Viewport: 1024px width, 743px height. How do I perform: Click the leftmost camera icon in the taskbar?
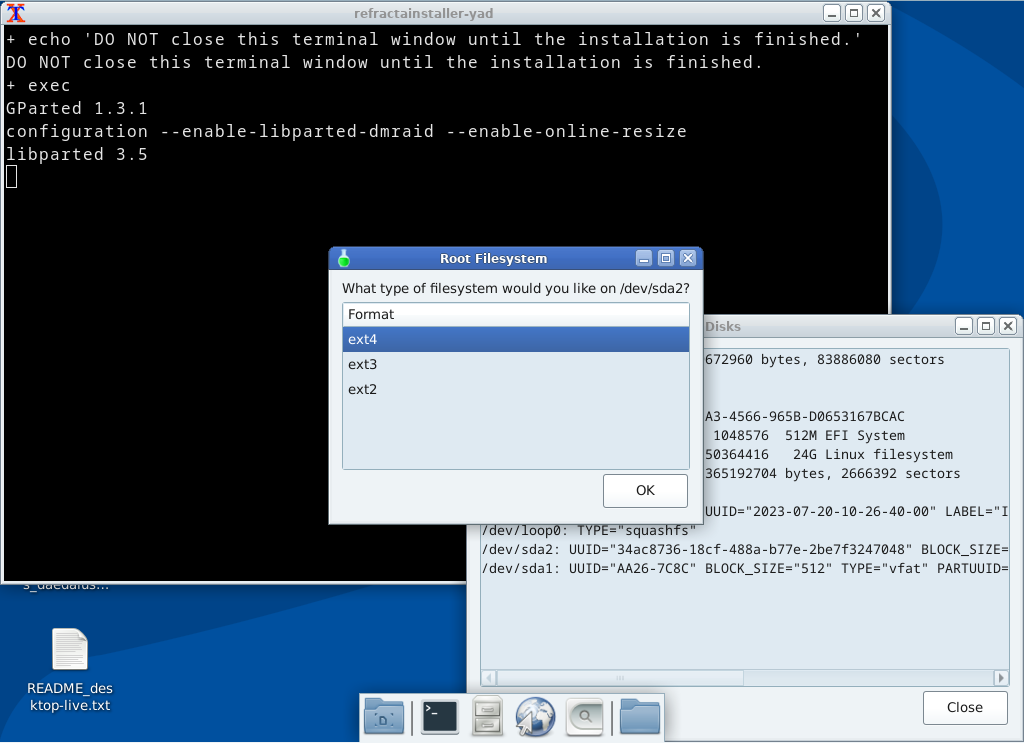point(383,716)
